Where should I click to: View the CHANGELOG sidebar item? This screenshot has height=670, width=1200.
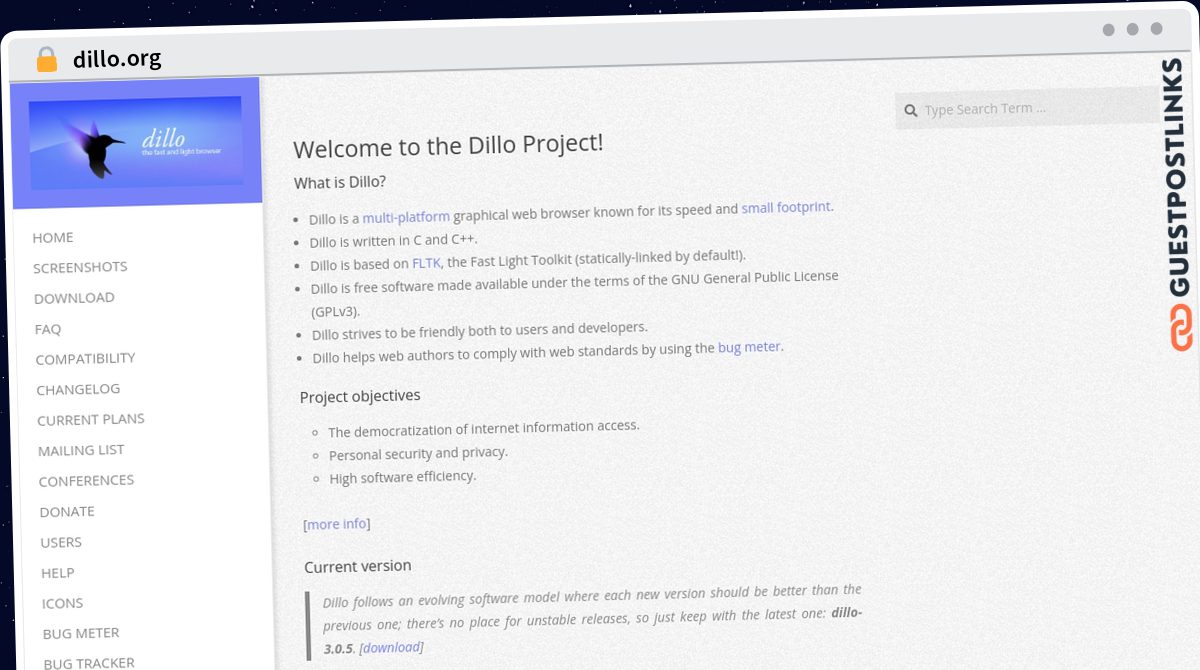[78, 389]
